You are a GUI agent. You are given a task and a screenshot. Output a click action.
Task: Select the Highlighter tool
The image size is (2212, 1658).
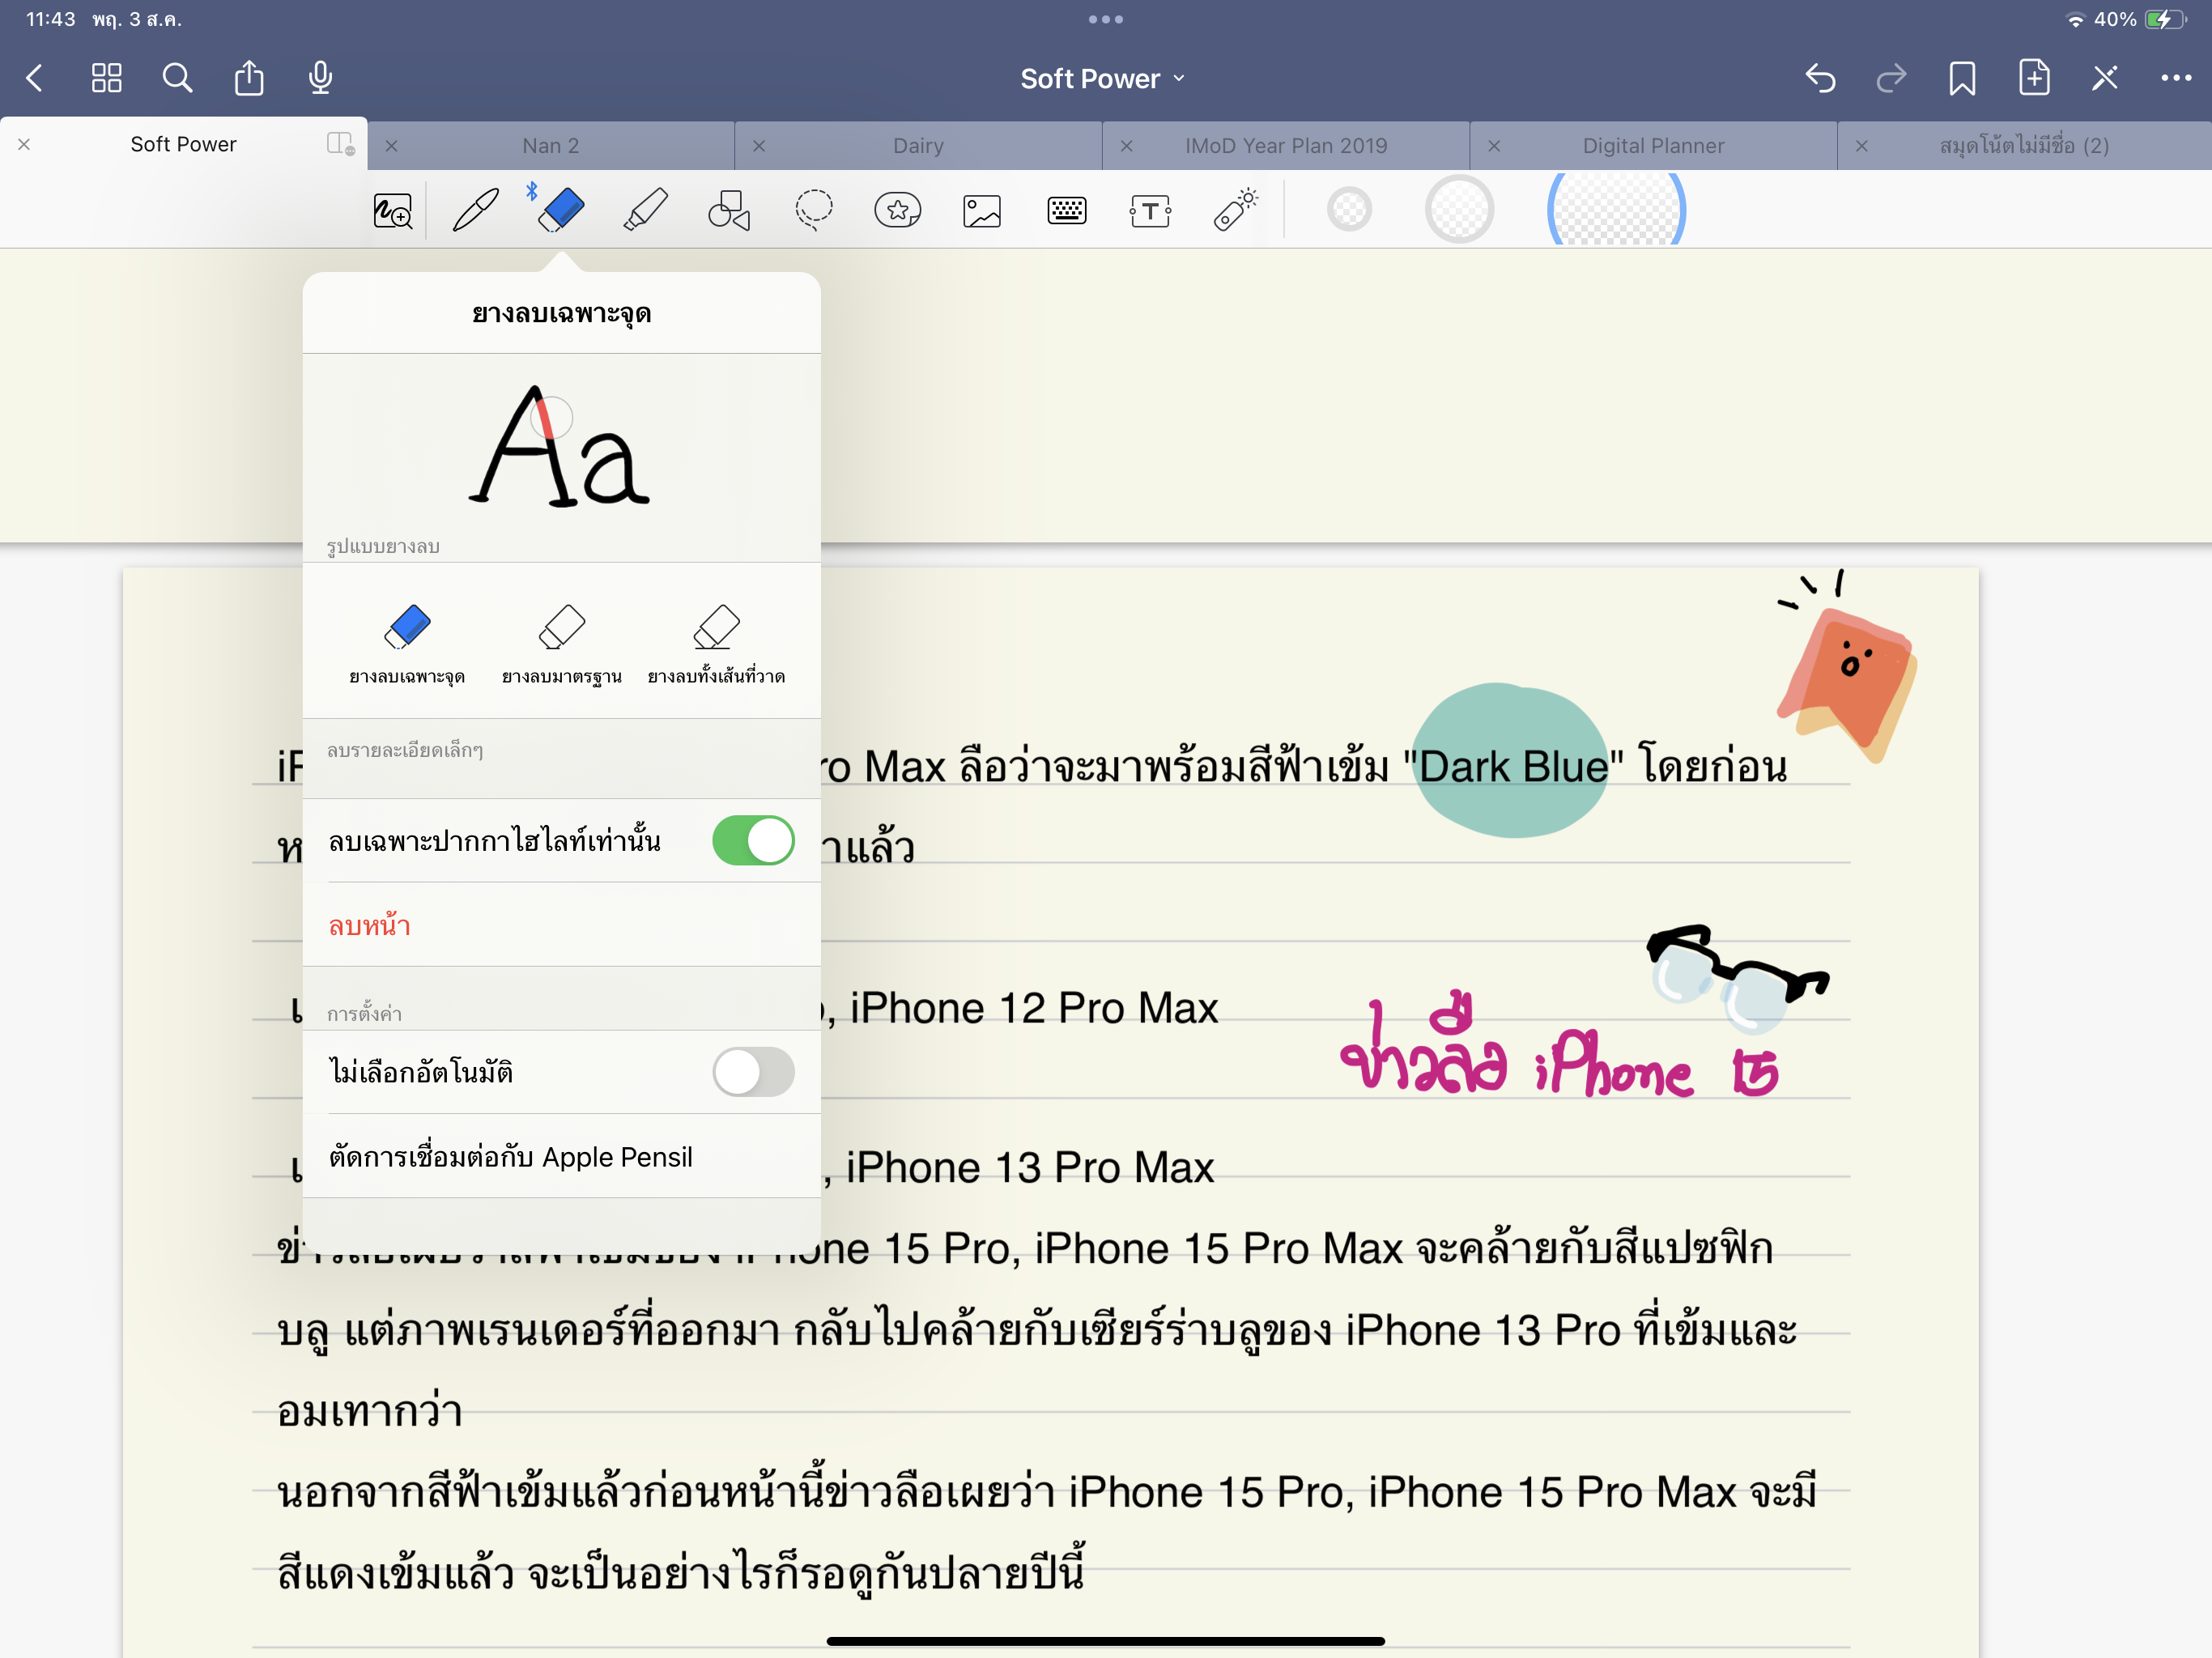(x=646, y=210)
